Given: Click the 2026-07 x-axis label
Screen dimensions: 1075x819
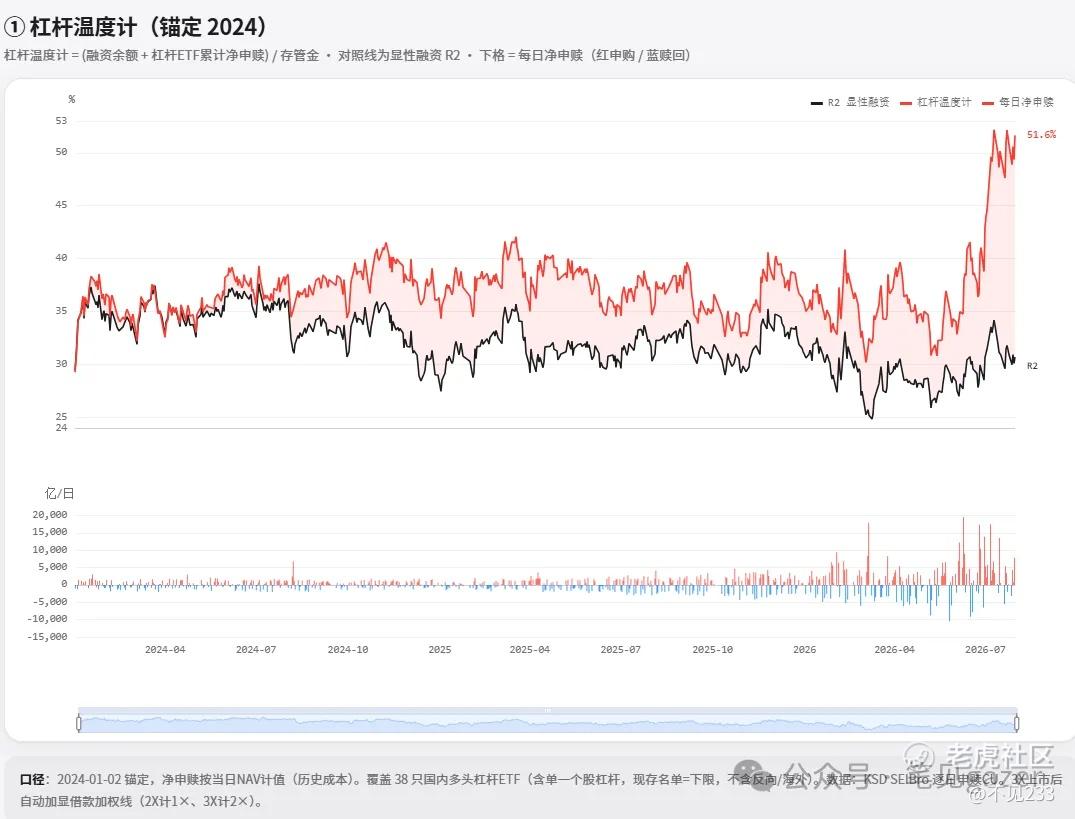Looking at the screenshot, I should pyautogui.click(x=985, y=649).
